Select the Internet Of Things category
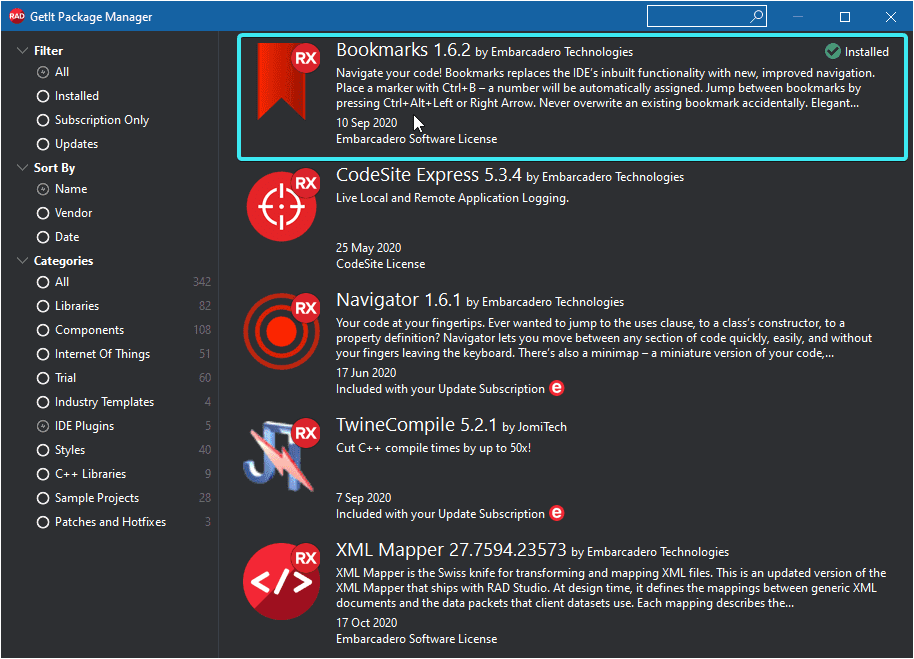Viewport: 914px width, 659px height. tap(93, 354)
